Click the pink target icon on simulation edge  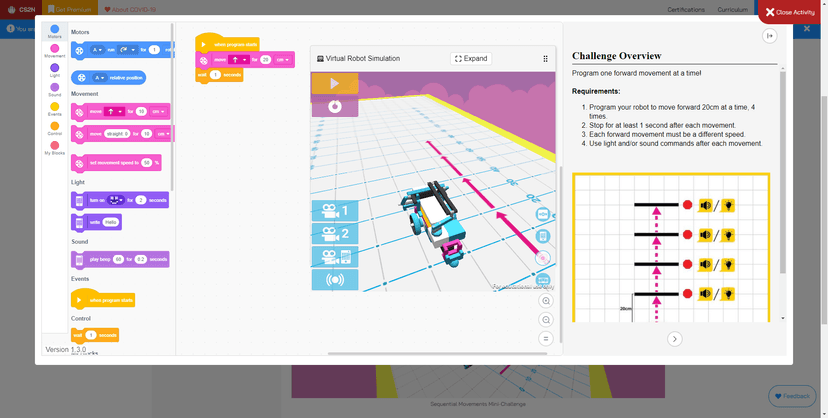coord(543,258)
